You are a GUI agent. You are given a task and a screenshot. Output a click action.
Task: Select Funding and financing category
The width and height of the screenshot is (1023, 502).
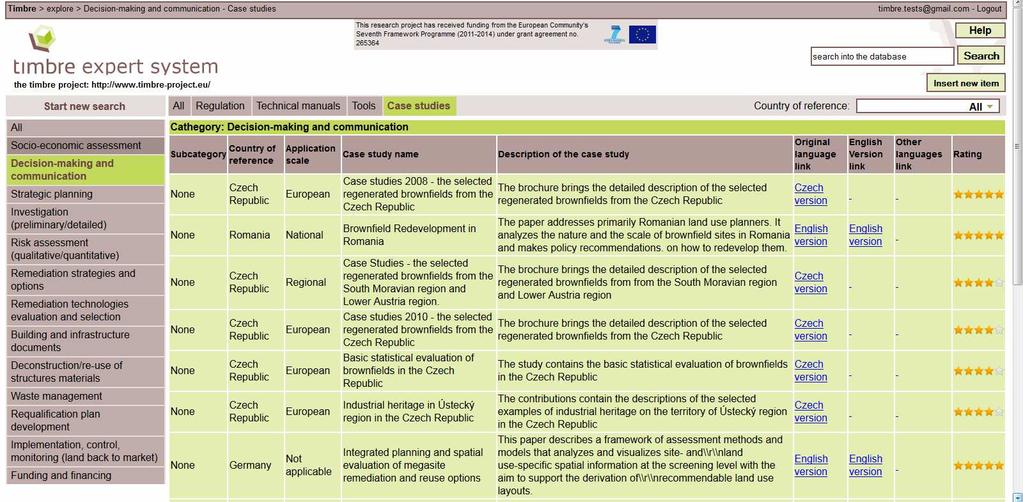(85, 476)
